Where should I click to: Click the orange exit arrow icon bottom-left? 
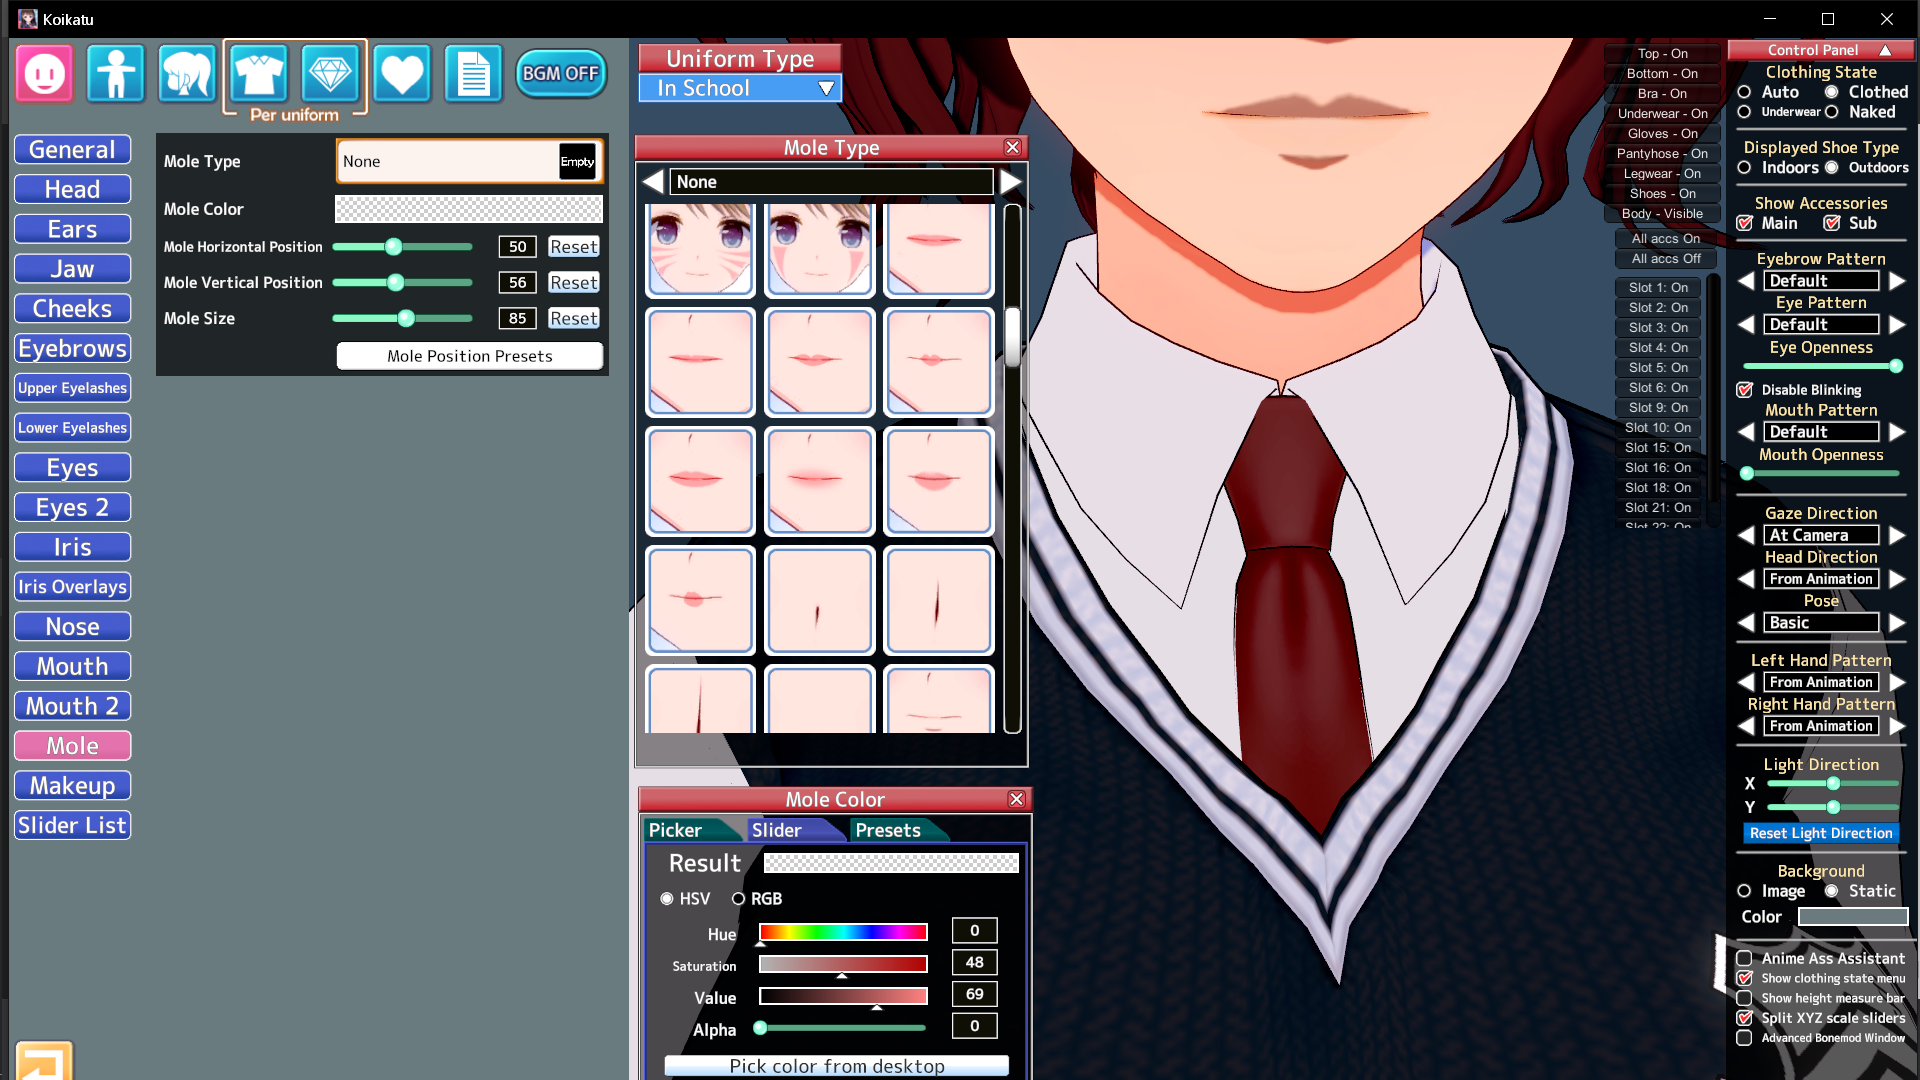pos(43,1060)
